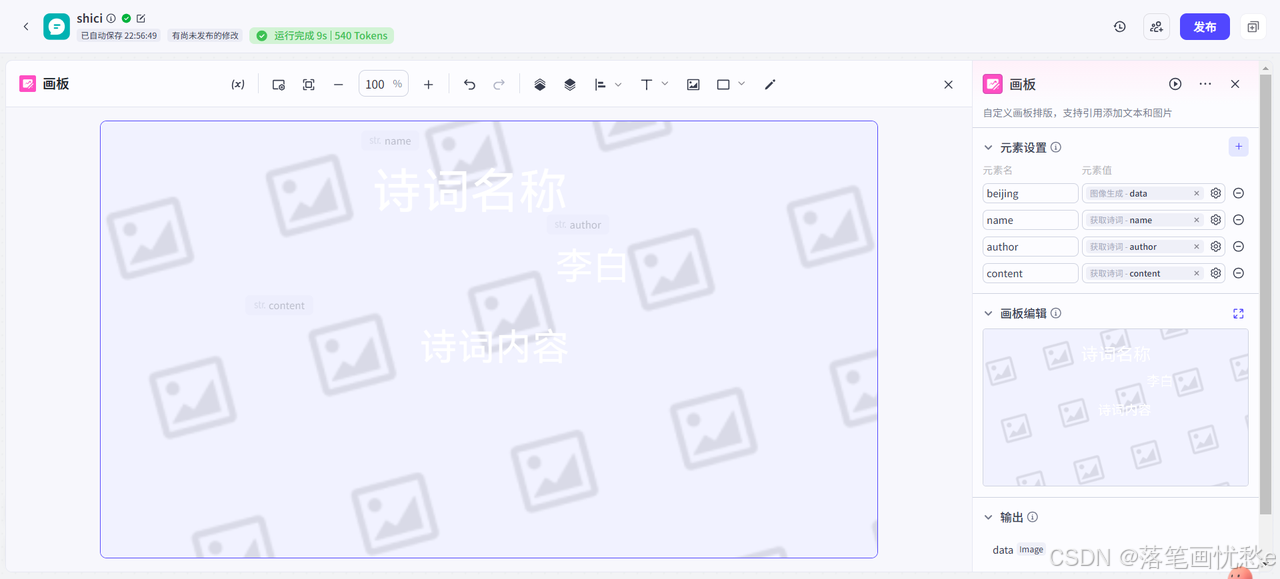Screen dimensions: 1280x579
Task: Remove the beijing element row
Action: tap(1238, 193)
